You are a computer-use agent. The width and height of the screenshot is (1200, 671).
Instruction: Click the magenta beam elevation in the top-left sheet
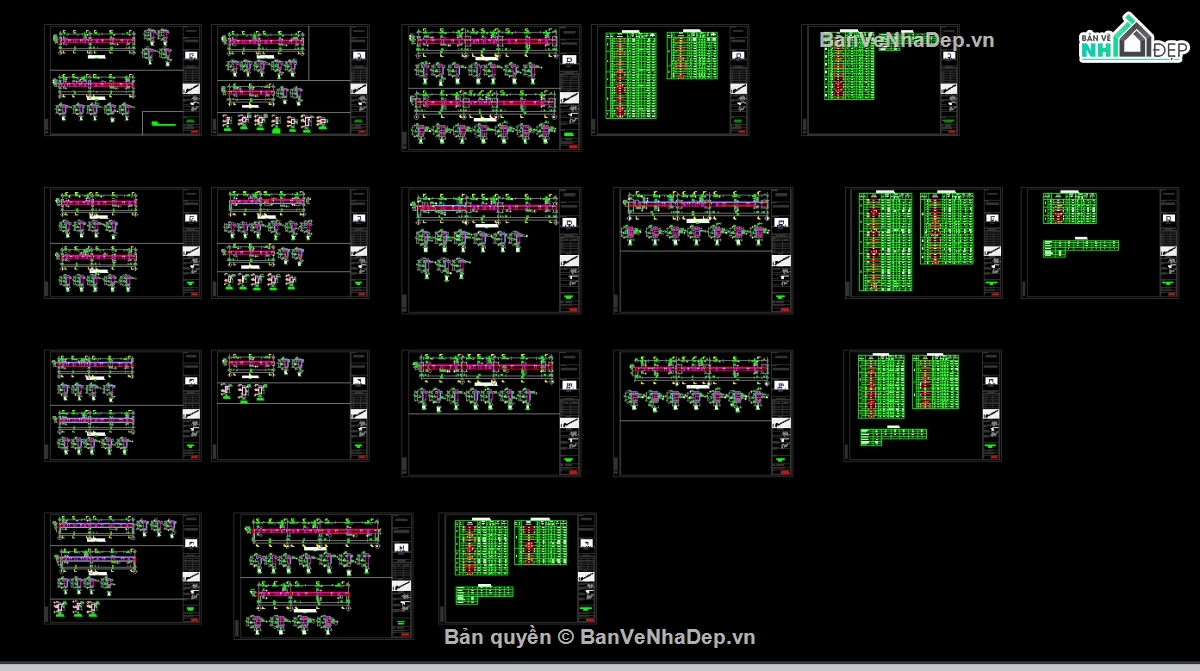pos(97,42)
